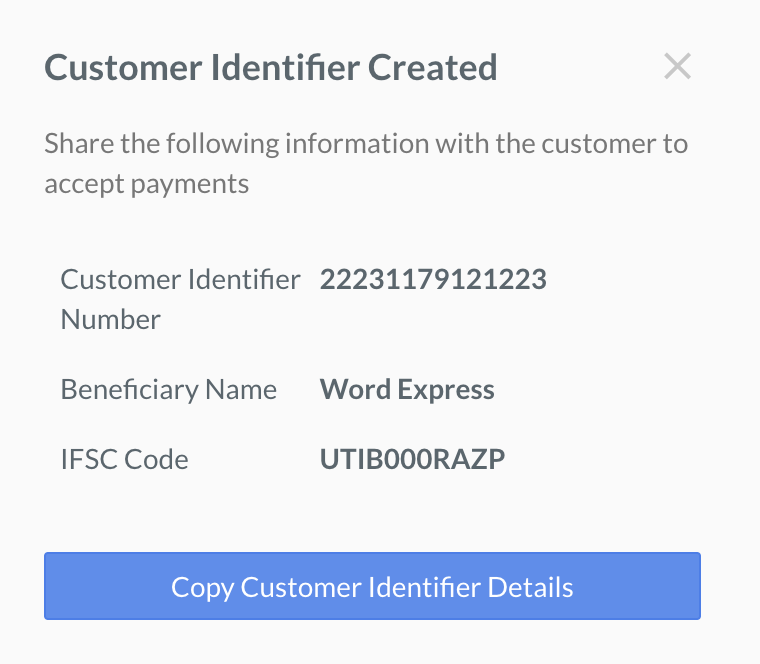Click the Customer Identifier label text
Image resolution: width=760 pixels, height=664 pixels.
point(180,280)
